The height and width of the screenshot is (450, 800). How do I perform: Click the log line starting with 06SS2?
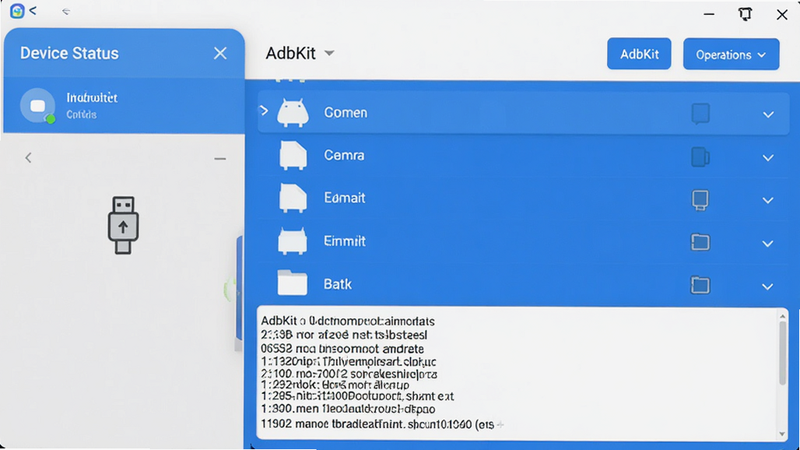click(342, 348)
